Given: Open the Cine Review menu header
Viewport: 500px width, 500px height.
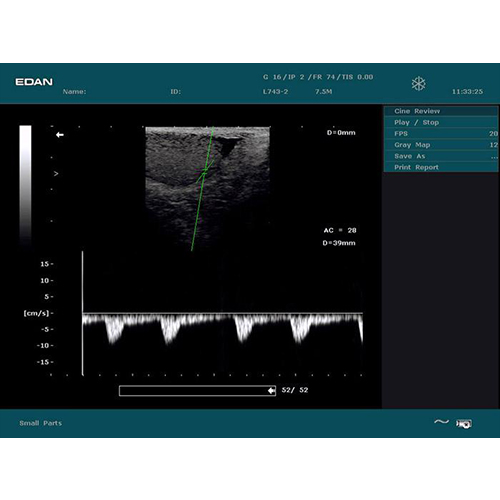Looking at the screenshot, I should point(441,111).
